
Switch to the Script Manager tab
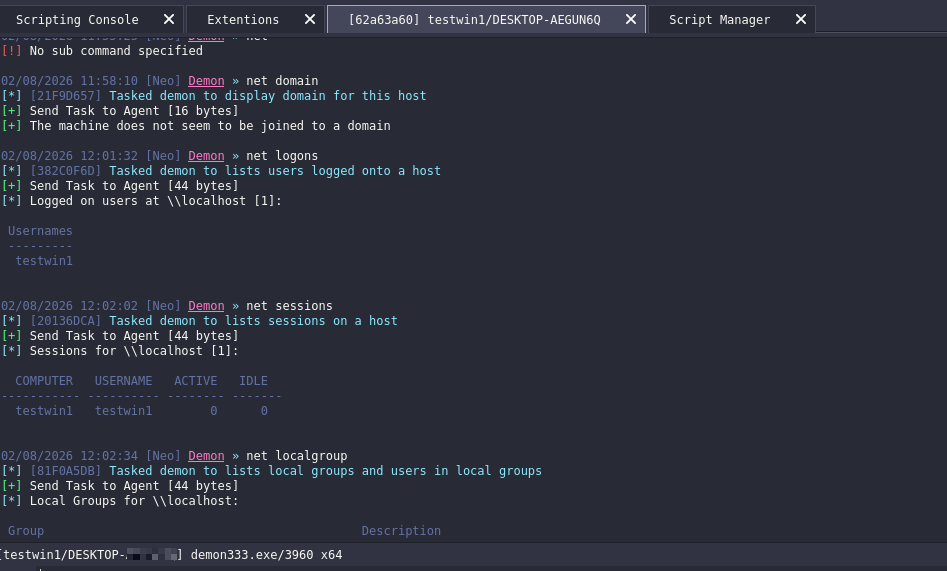coord(719,19)
